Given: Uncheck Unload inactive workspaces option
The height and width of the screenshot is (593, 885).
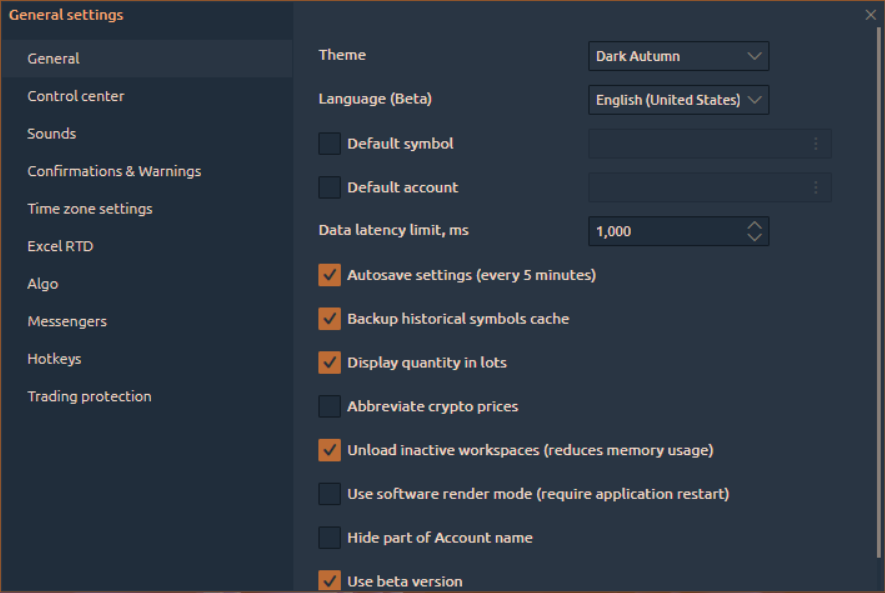Looking at the screenshot, I should (x=329, y=450).
